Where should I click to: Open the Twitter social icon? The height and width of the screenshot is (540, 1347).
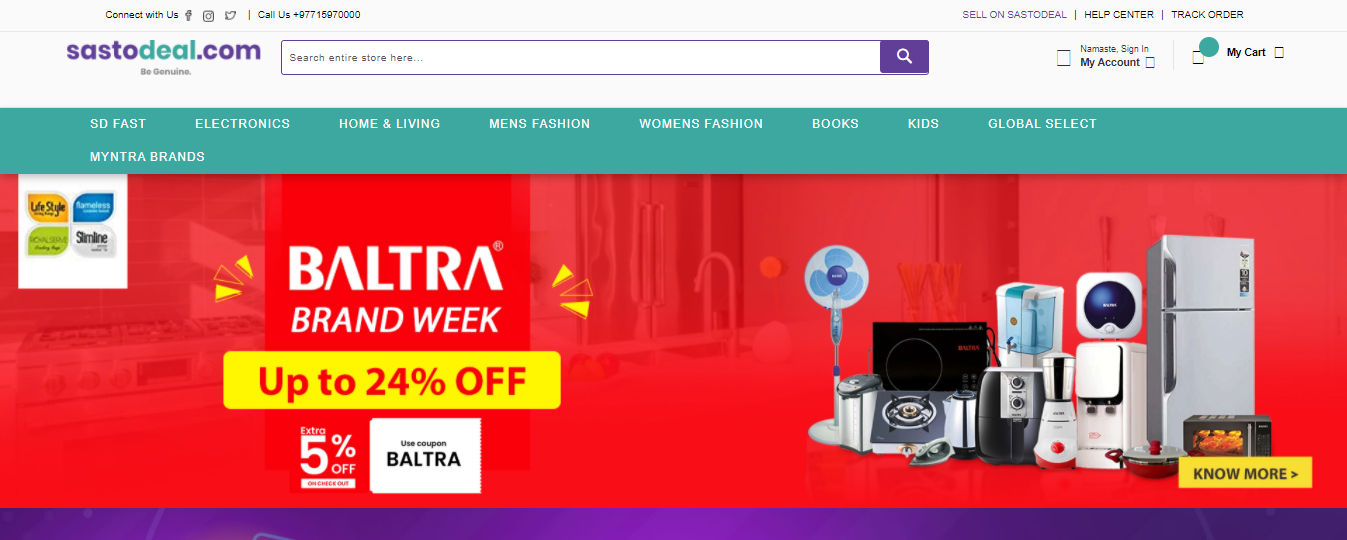click(231, 15)
